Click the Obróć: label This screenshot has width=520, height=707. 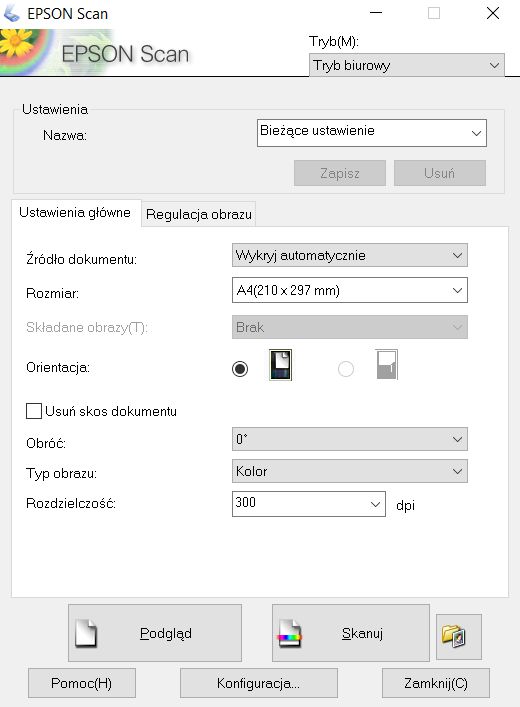46,443
